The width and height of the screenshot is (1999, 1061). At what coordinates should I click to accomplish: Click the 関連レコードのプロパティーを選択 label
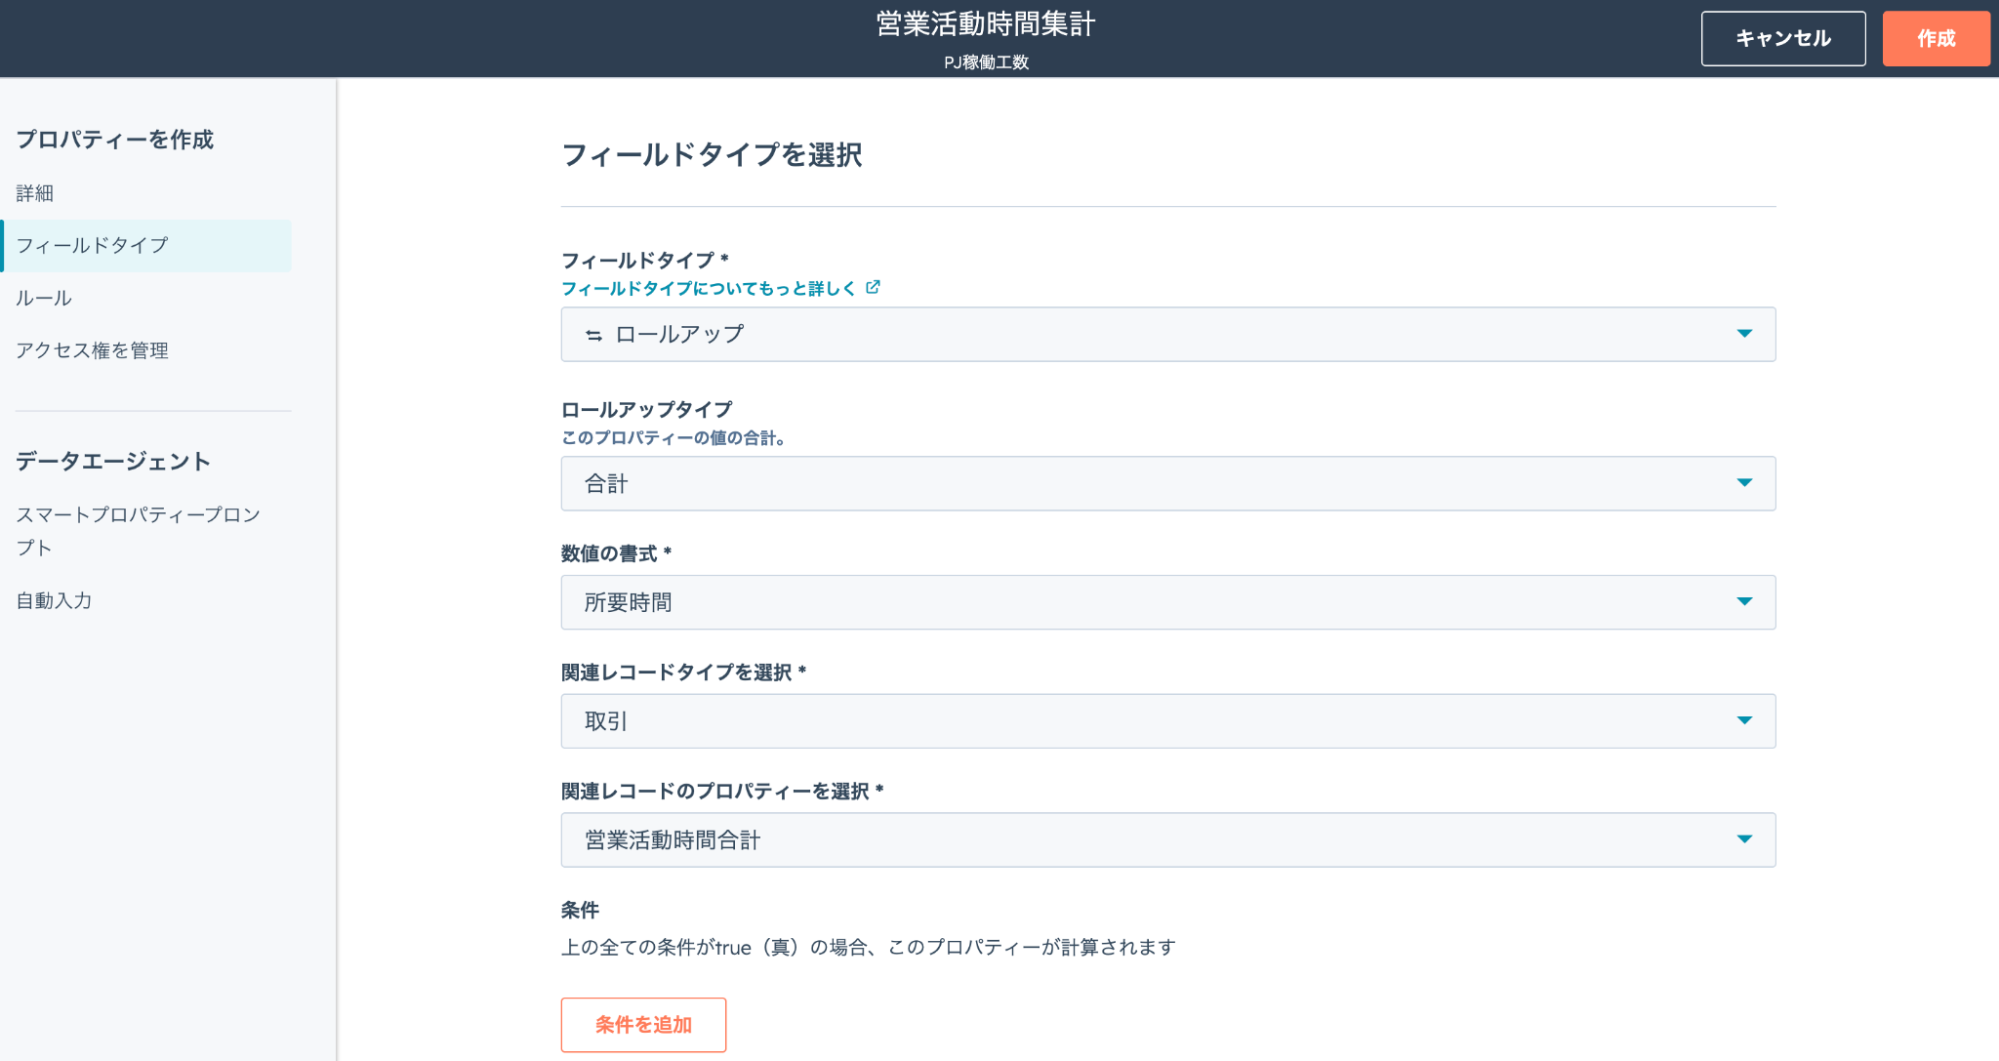pyautogui.click(x=722, y=792)
